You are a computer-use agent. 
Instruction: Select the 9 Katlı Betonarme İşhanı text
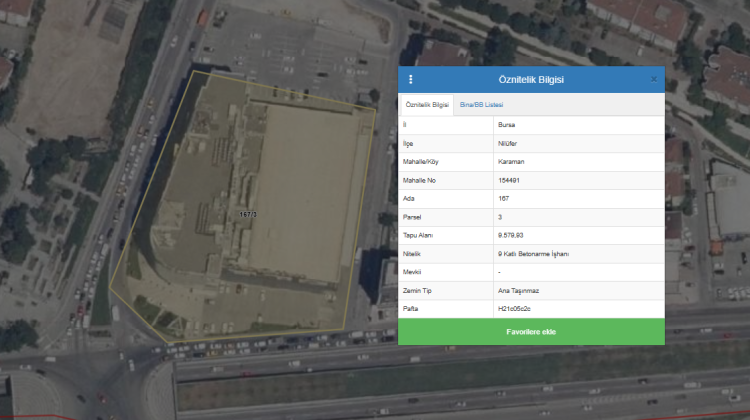533,253
